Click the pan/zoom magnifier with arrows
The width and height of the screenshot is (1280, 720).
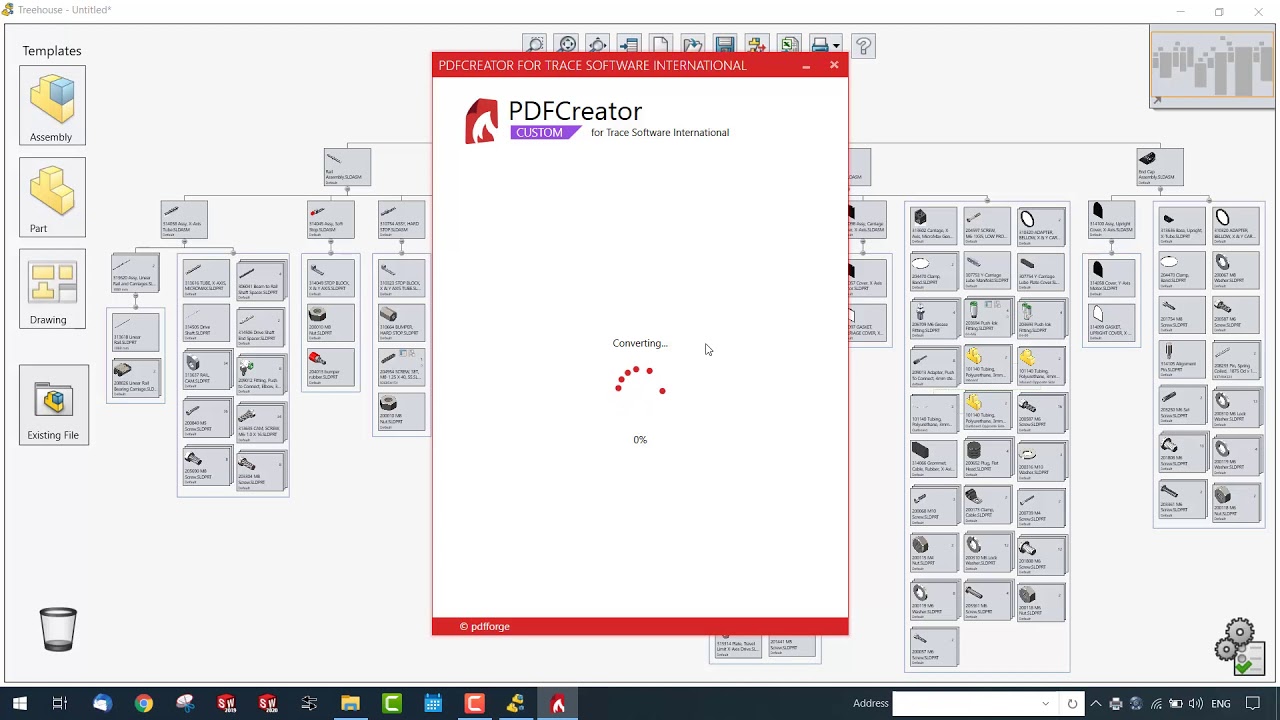click(598, 45)
